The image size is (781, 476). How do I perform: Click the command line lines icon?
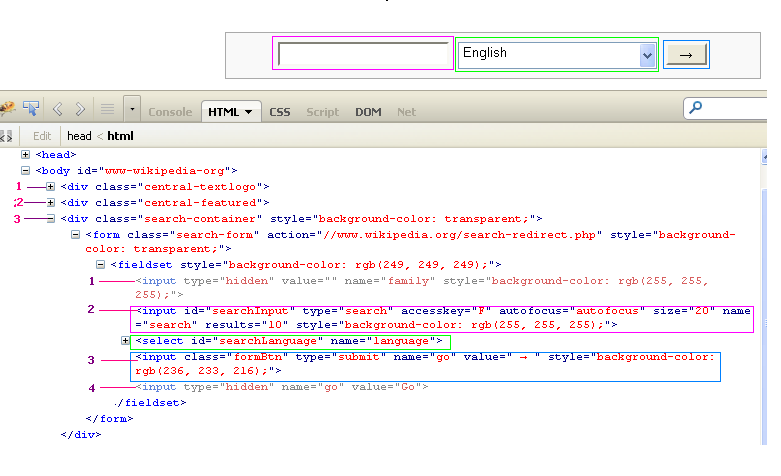(106, 109)
